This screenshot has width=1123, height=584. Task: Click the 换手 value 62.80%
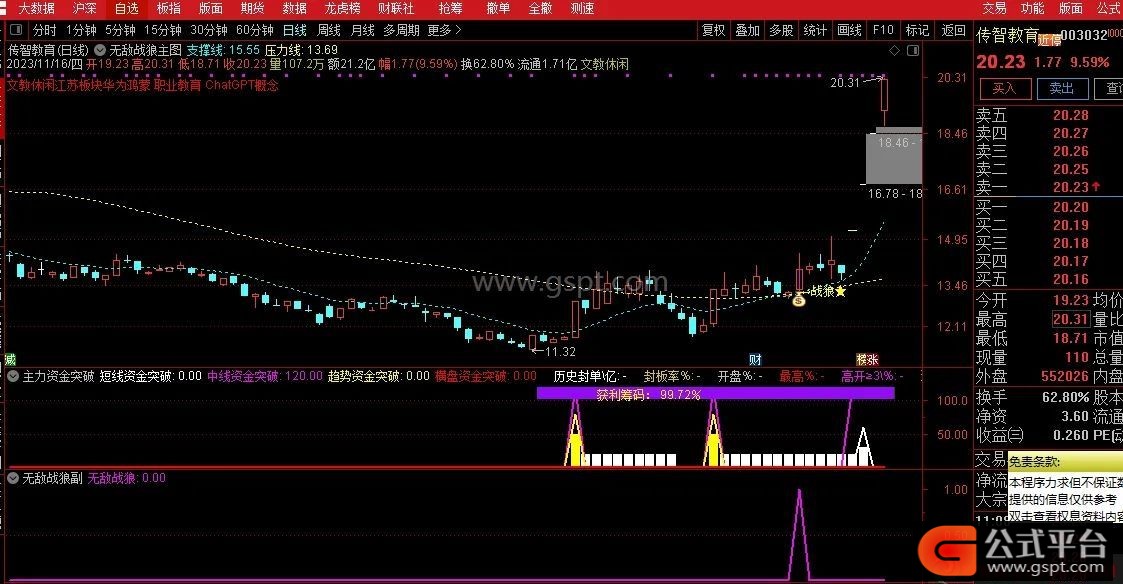(1065, 396)
